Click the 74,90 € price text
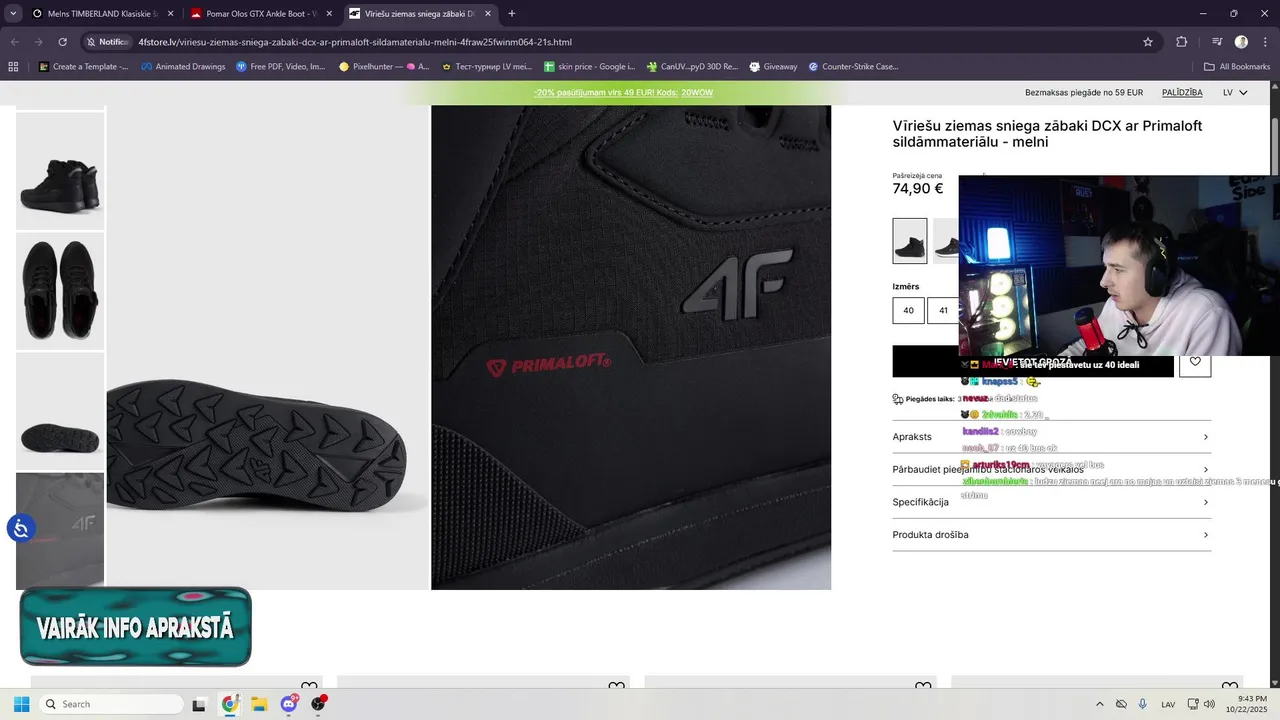 [x=918, y=188]
